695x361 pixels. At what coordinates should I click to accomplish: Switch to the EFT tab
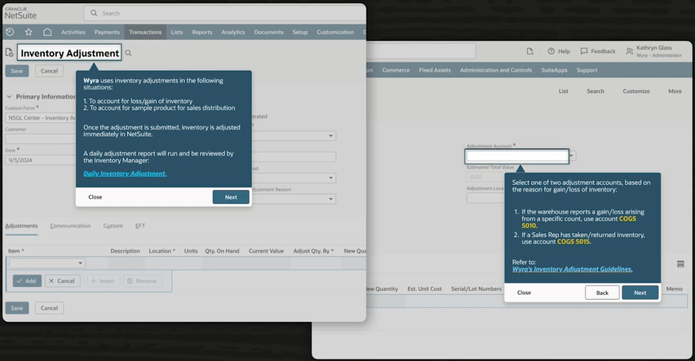pos(140,226)
